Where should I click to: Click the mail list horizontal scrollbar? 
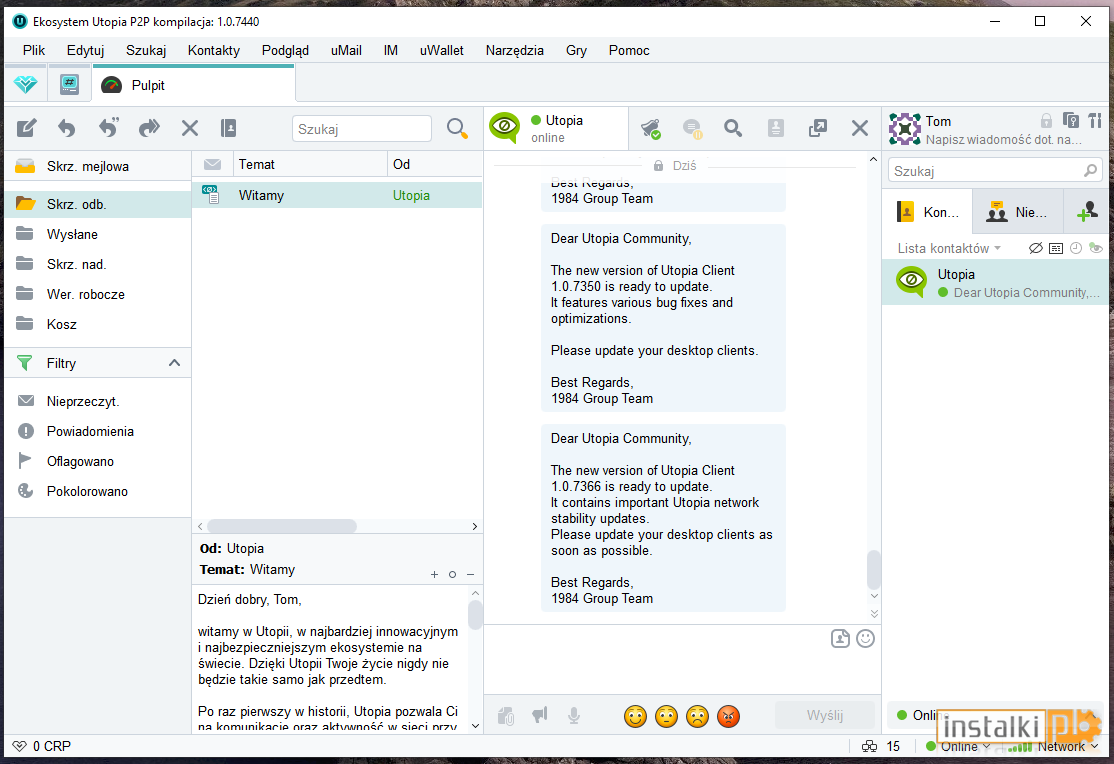[282, 526]
